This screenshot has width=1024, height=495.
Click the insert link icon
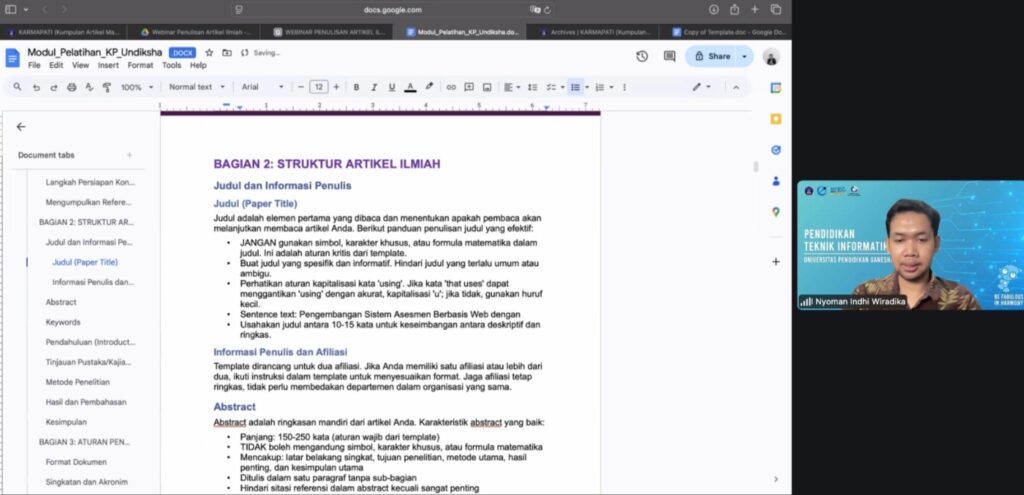point(451,87)
